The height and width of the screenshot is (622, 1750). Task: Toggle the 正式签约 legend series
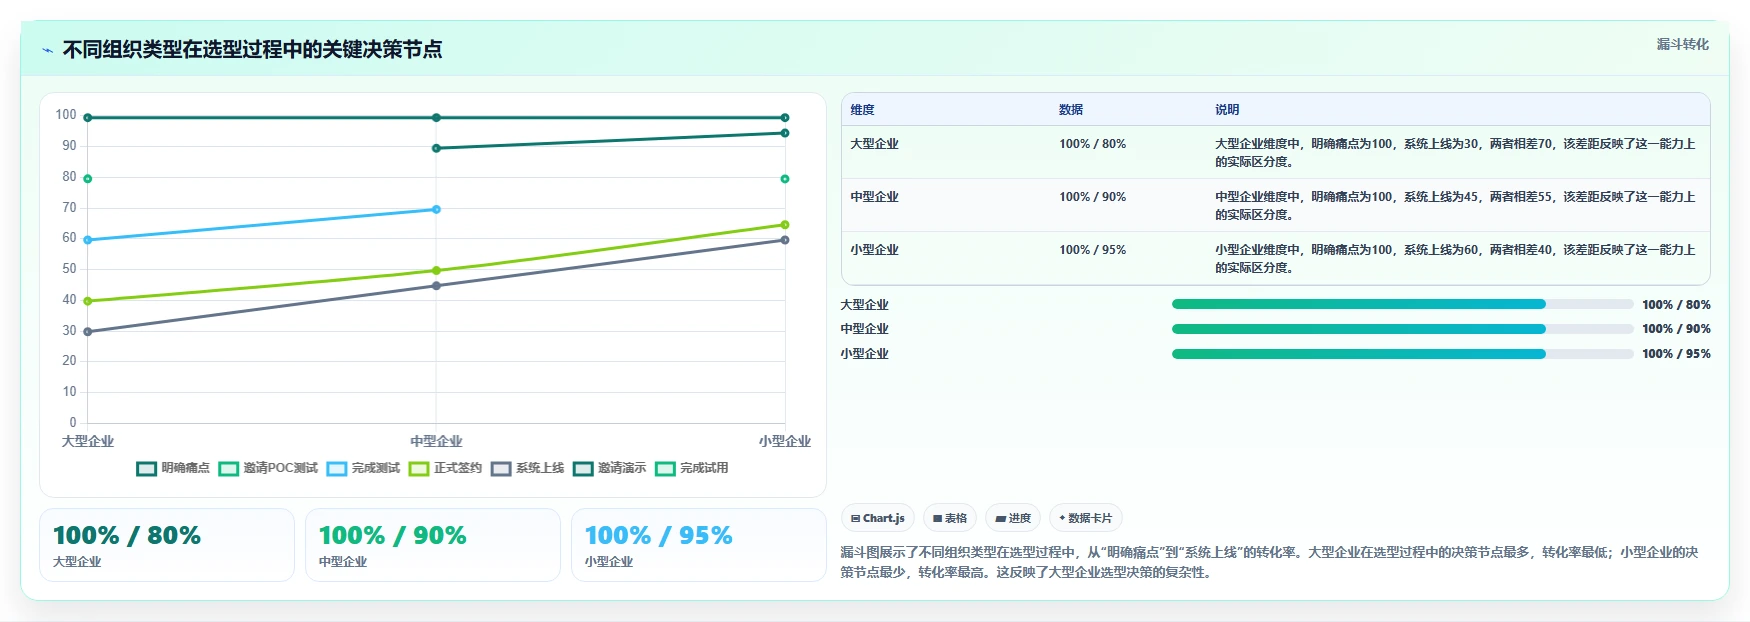tap(445, 468)
